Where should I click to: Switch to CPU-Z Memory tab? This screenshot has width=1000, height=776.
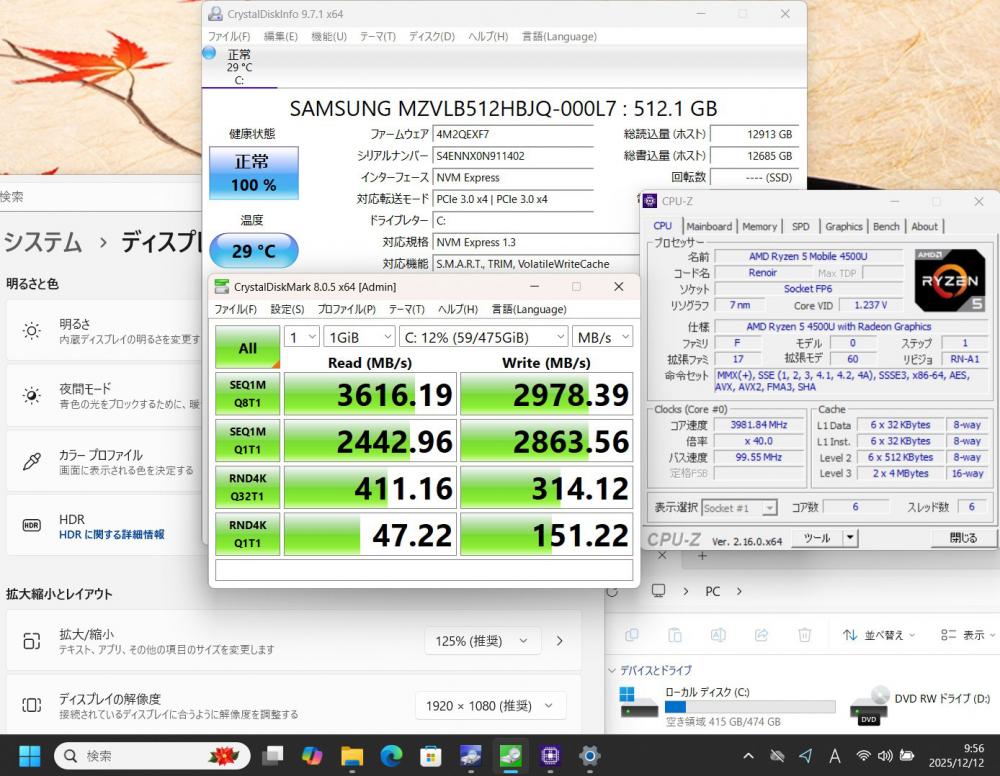(x=760, y=226)
